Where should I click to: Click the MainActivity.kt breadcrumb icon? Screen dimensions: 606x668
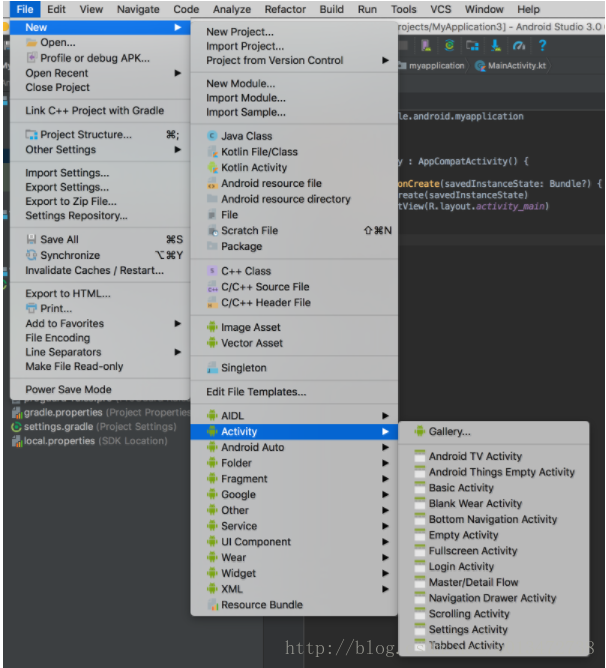point(480,66)
